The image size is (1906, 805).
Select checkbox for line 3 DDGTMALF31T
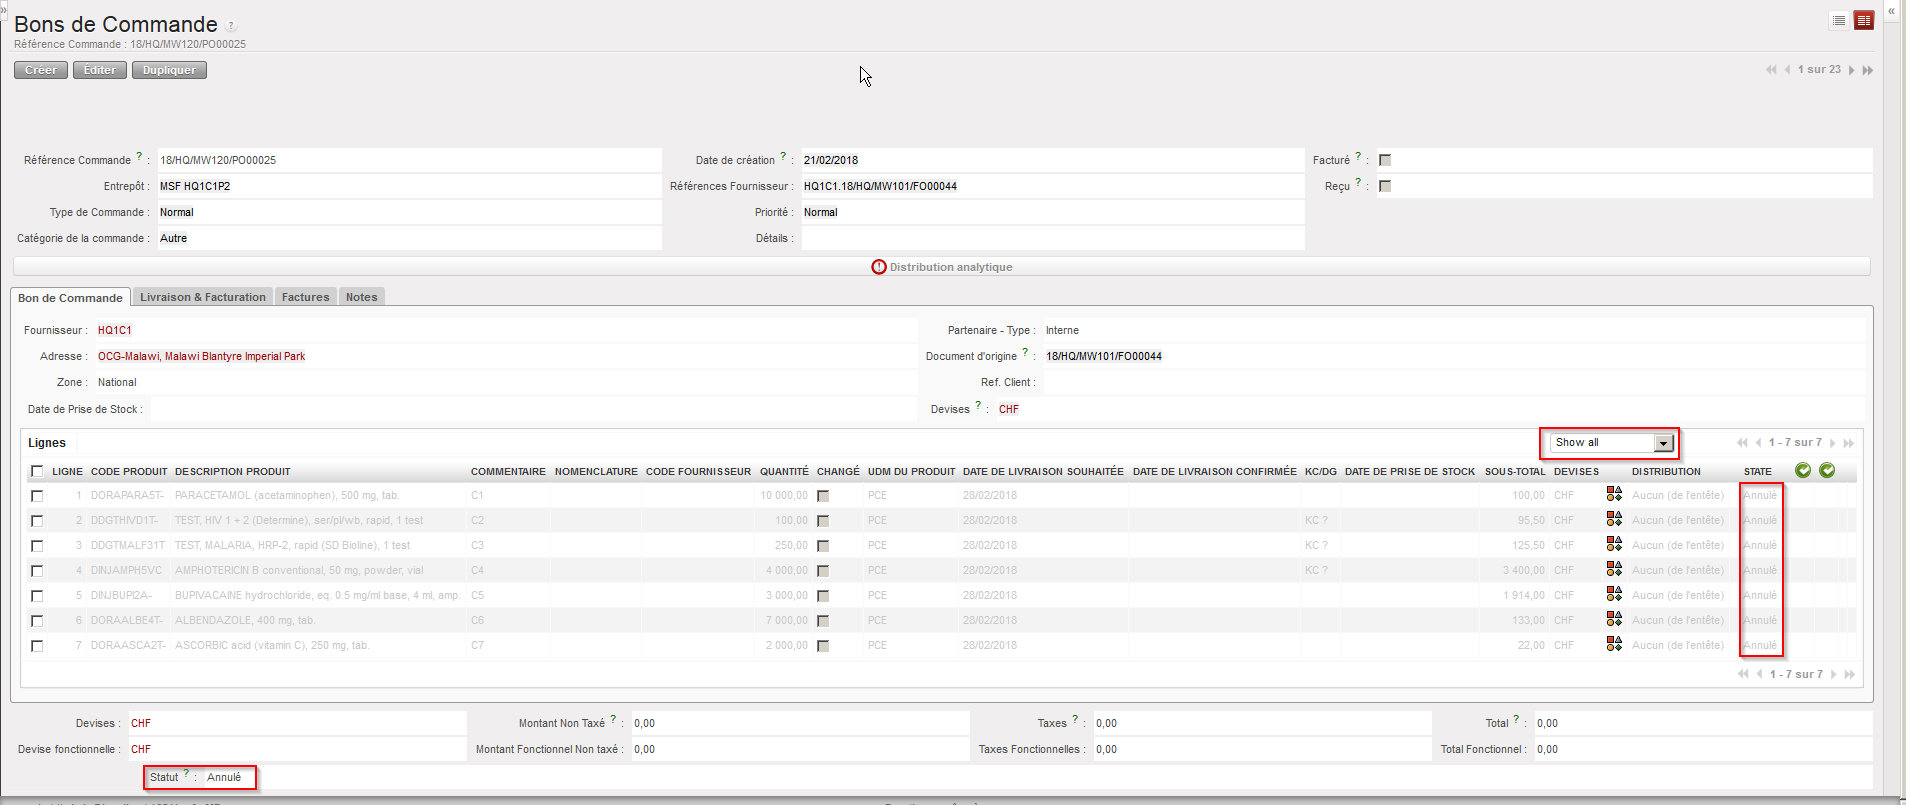(x=37, y=546)
